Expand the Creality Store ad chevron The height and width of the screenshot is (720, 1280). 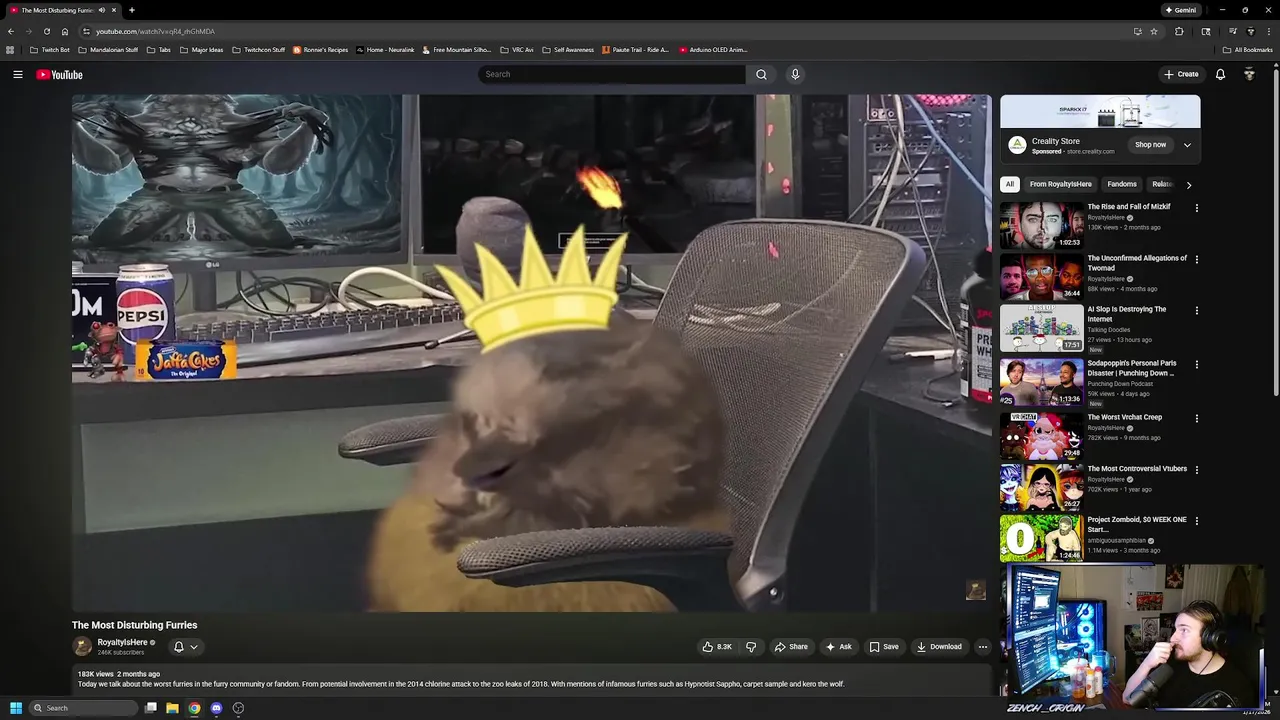click(1187, 145)
